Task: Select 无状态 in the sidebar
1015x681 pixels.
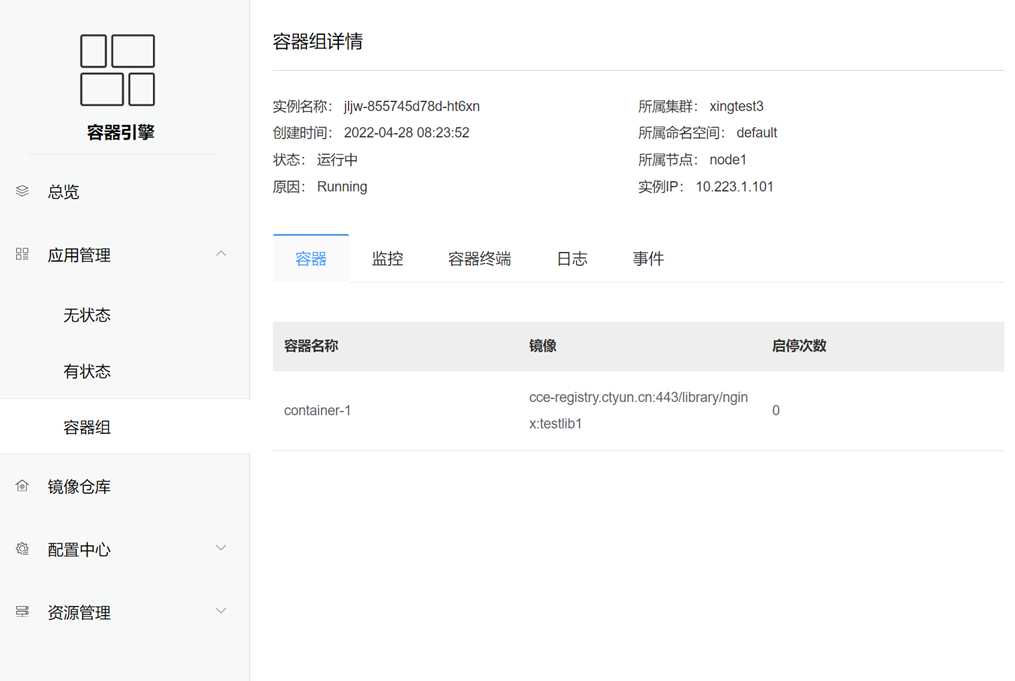Action: click(x=87, y=315)
